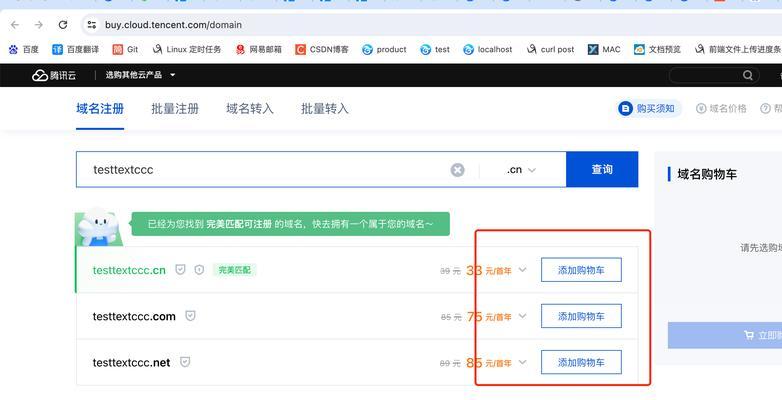Open the test bookmark

tap(435, 49)
